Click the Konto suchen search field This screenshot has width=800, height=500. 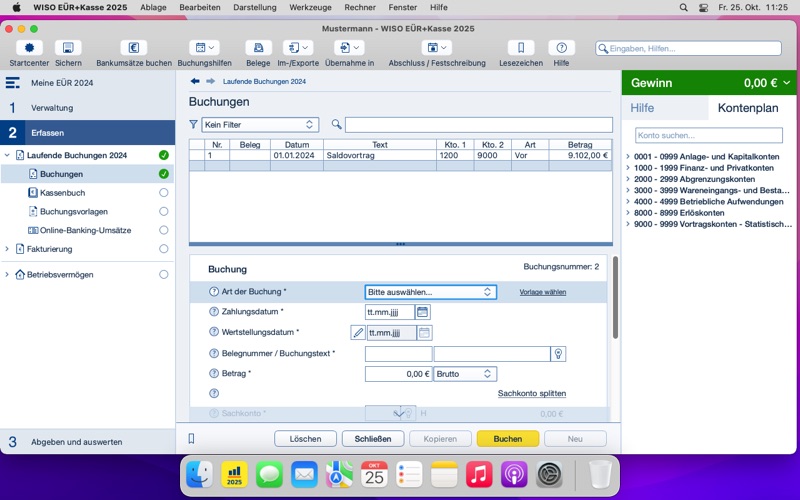click(x=709, y=135)
